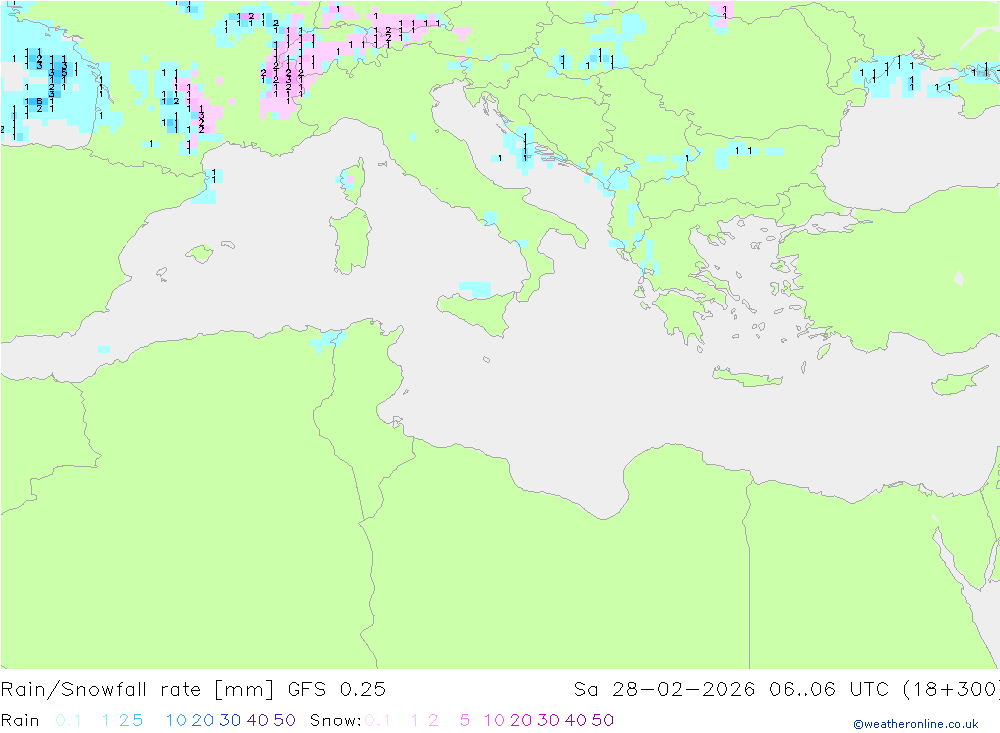This screenshot has width=1000, height=733.
Task: Click the "06..06 UTC" time text
Action: (828, 690)
